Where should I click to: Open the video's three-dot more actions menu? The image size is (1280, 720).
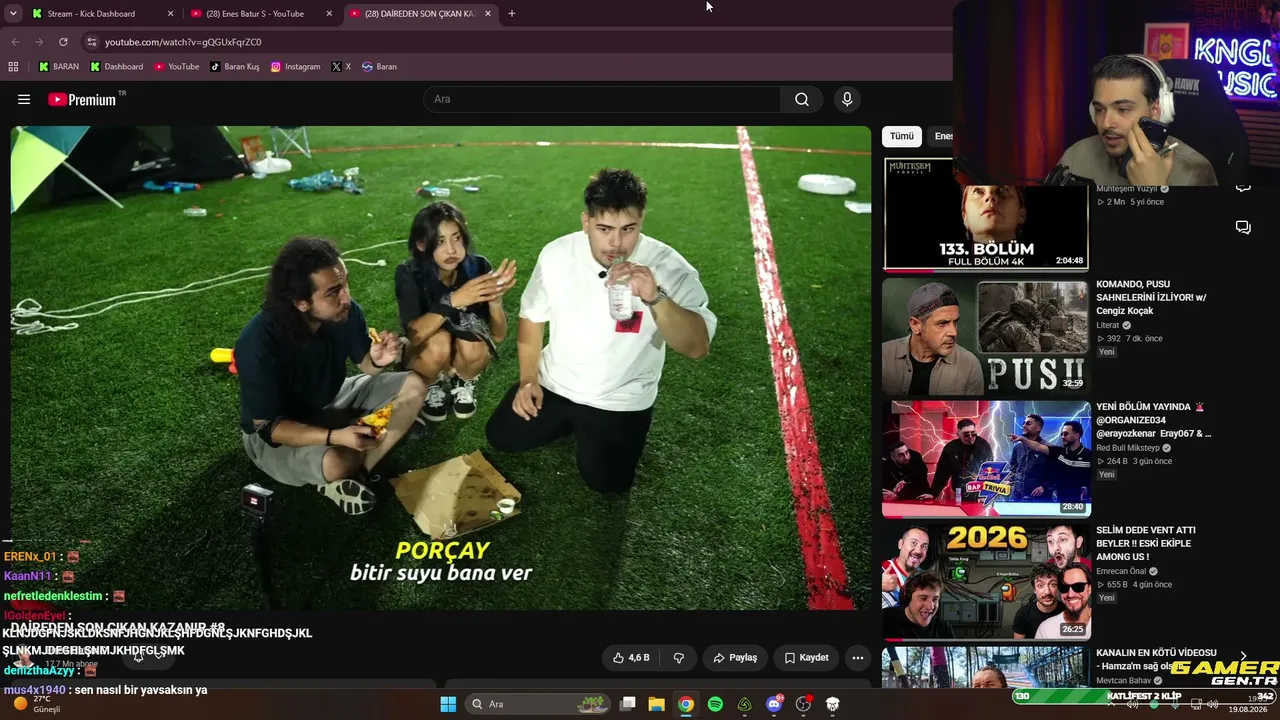(858, 658)
